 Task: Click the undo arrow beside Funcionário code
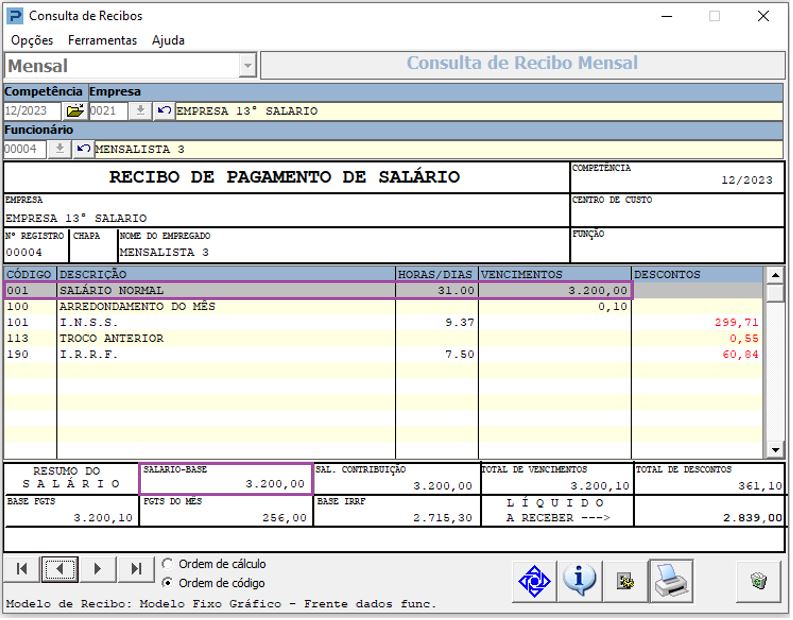click(83, 149)
